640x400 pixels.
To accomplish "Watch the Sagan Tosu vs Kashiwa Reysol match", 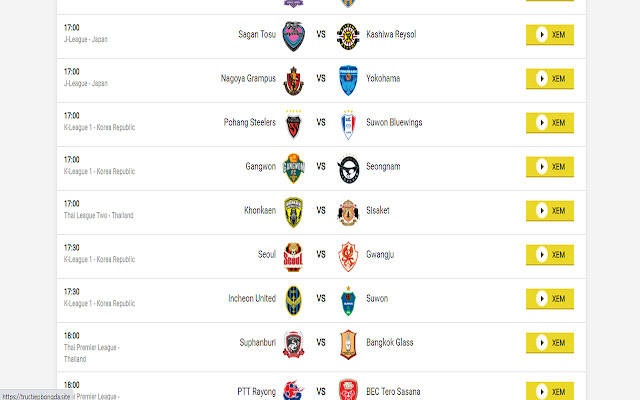I will tap(550, 35).
